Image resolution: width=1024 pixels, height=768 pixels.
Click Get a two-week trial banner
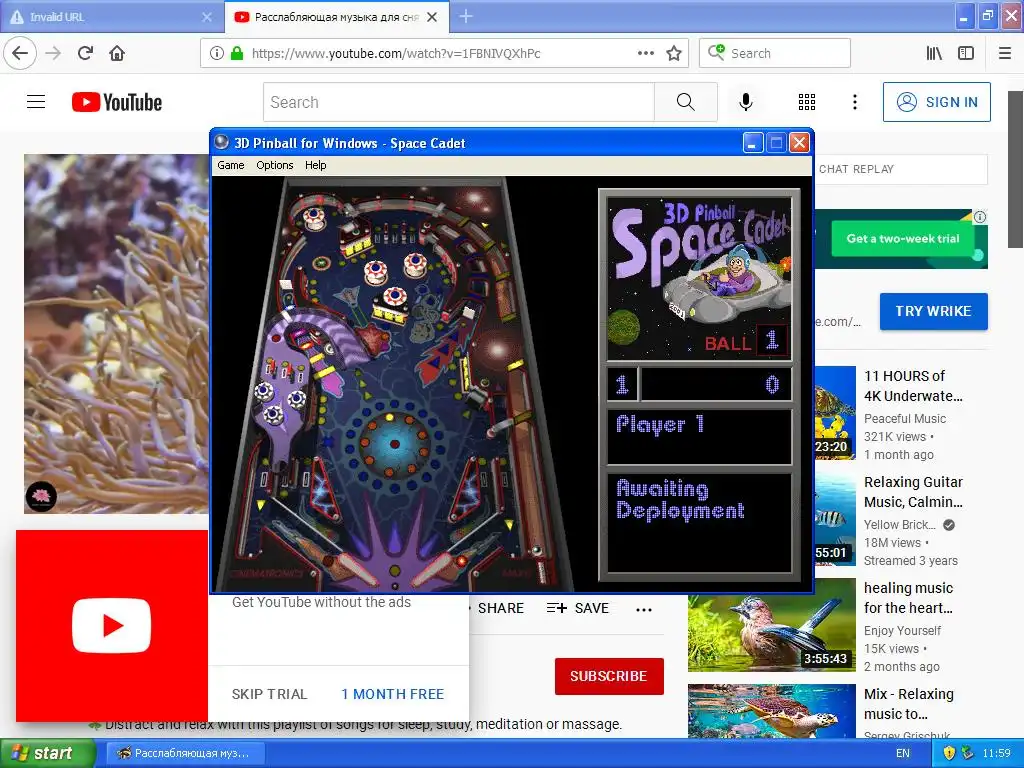903,238
